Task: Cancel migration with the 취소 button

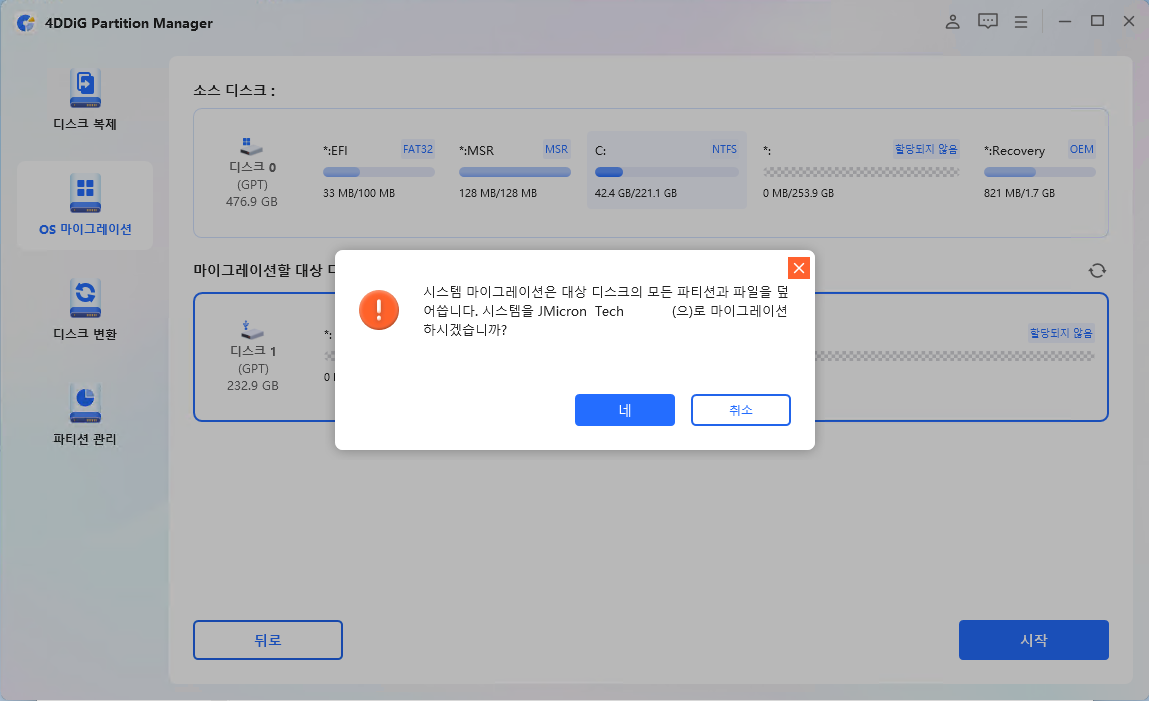Action: pyautogui.click(x=740, y=409)
